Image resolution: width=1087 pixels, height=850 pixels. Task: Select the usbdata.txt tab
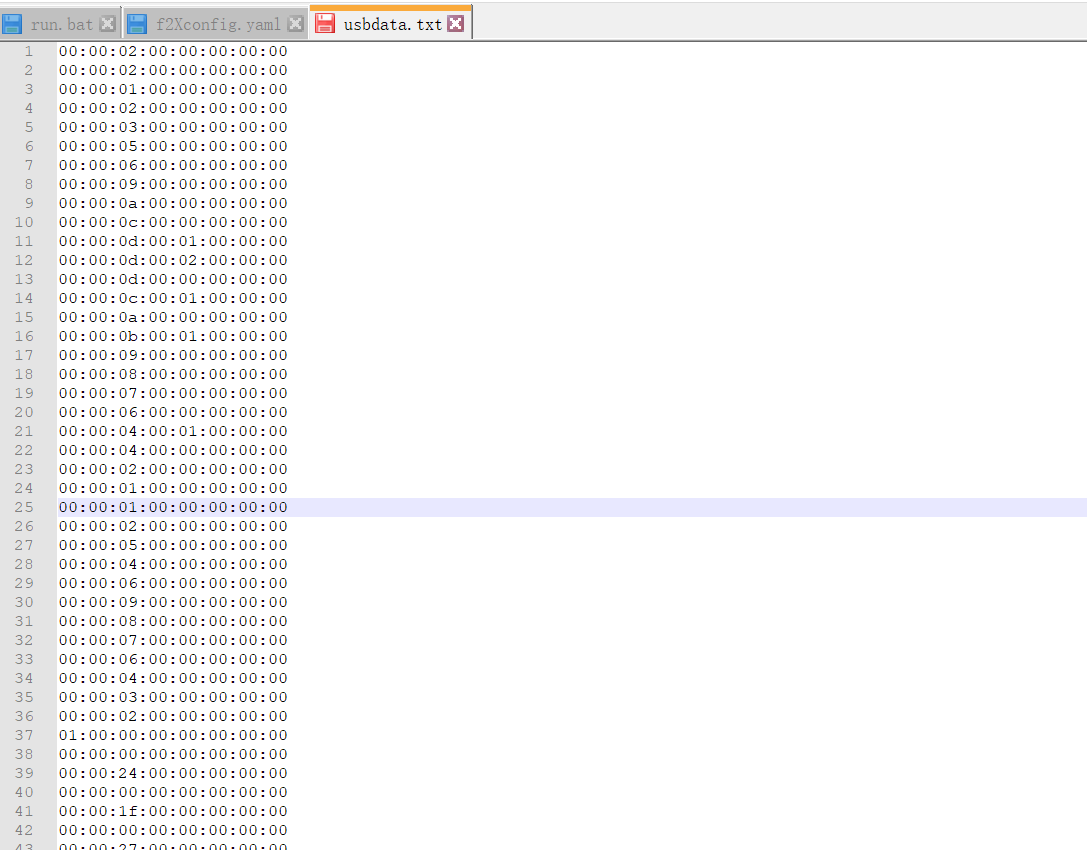392,24
